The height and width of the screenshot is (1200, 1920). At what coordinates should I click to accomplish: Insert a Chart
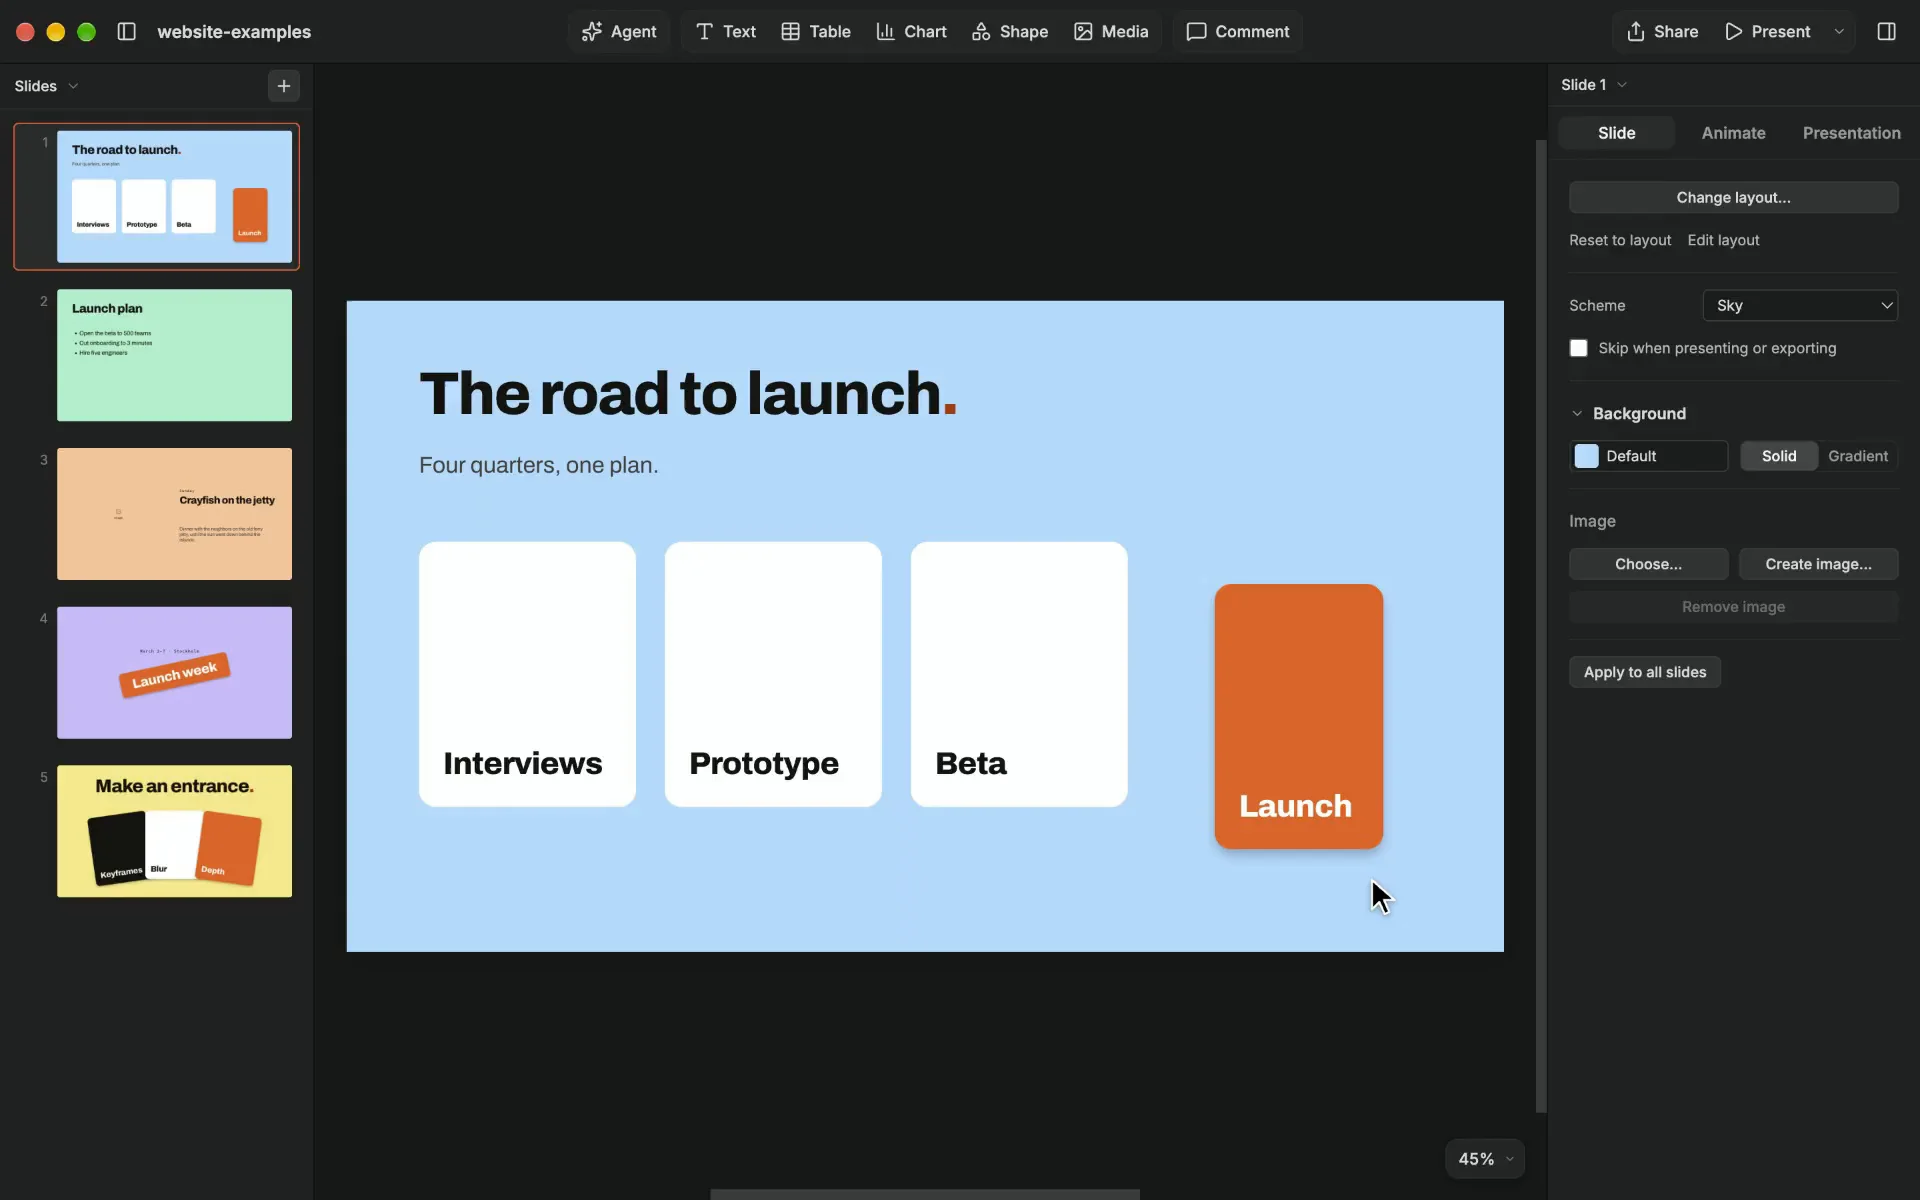[x=911, y=31]
